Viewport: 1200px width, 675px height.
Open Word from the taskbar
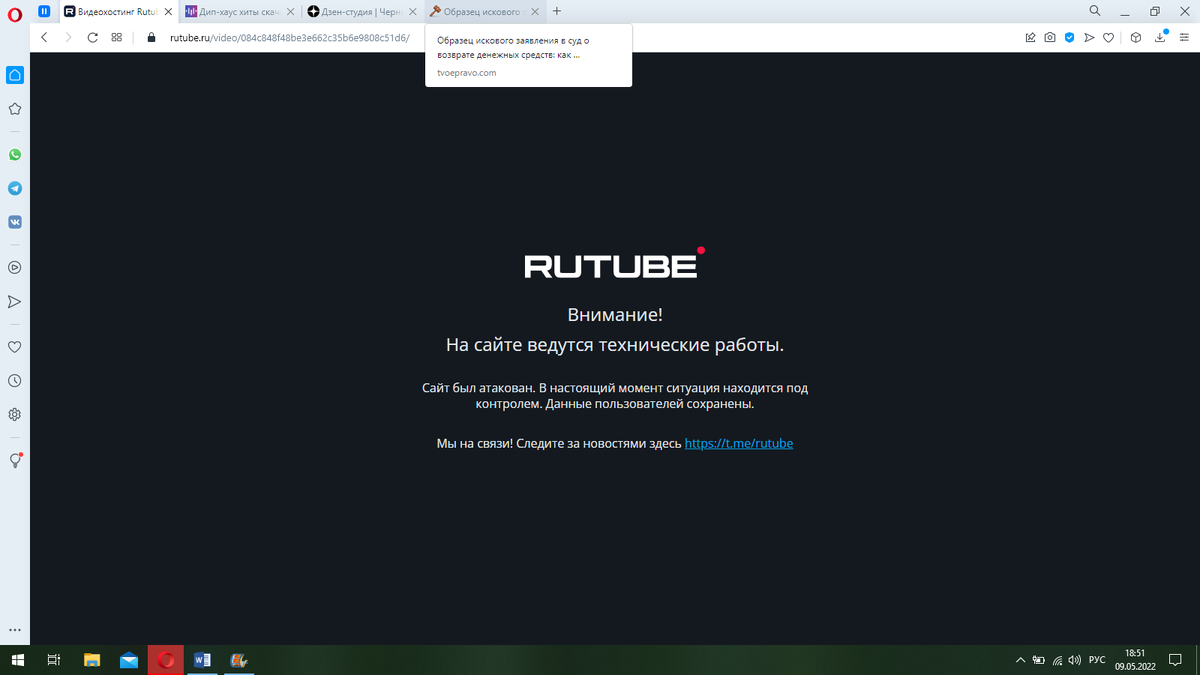(x=202, y=660)
